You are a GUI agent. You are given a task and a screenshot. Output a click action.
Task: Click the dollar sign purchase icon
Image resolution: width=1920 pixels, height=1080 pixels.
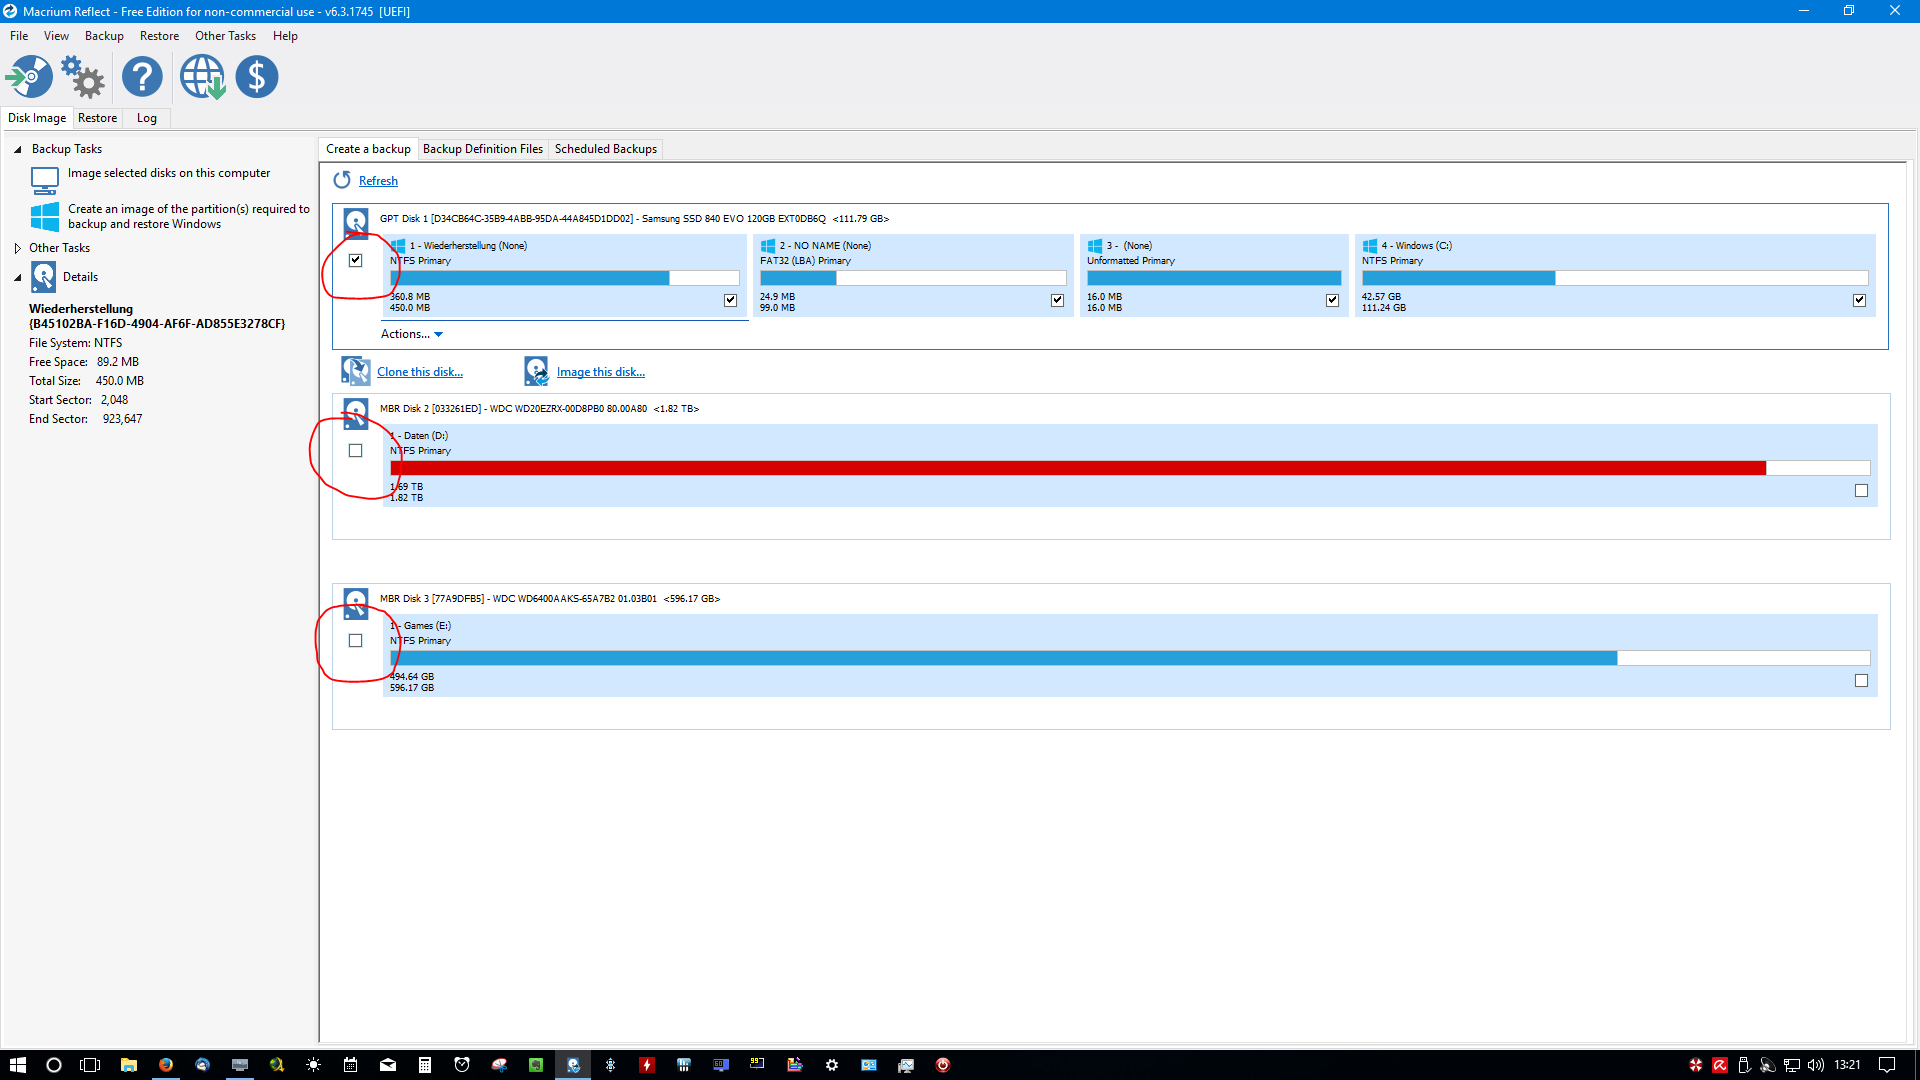click(257, 77)
